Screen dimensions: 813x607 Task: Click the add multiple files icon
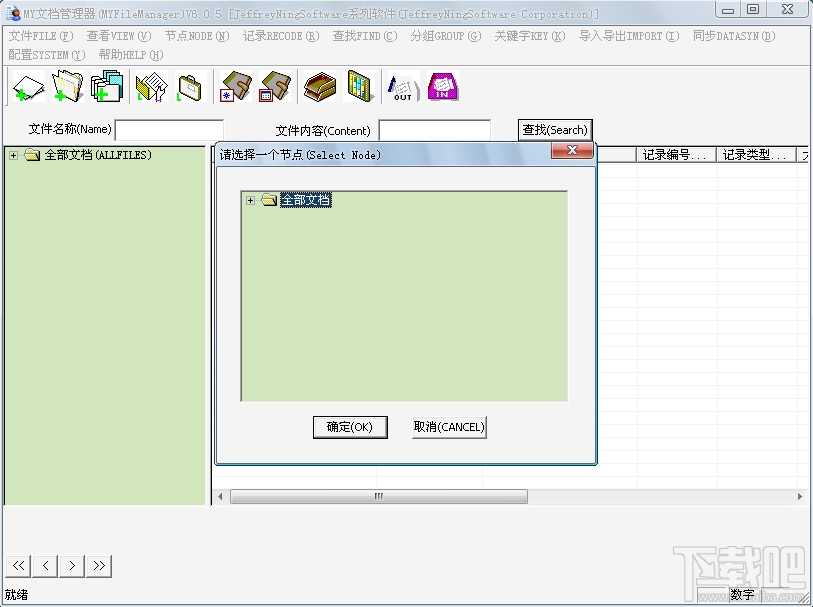tap(105, 87)
